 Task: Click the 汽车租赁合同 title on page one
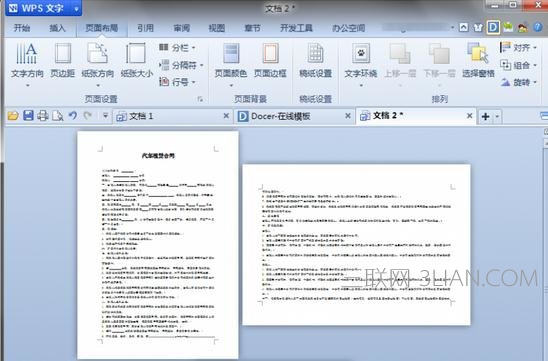click(x=158, y=156)
